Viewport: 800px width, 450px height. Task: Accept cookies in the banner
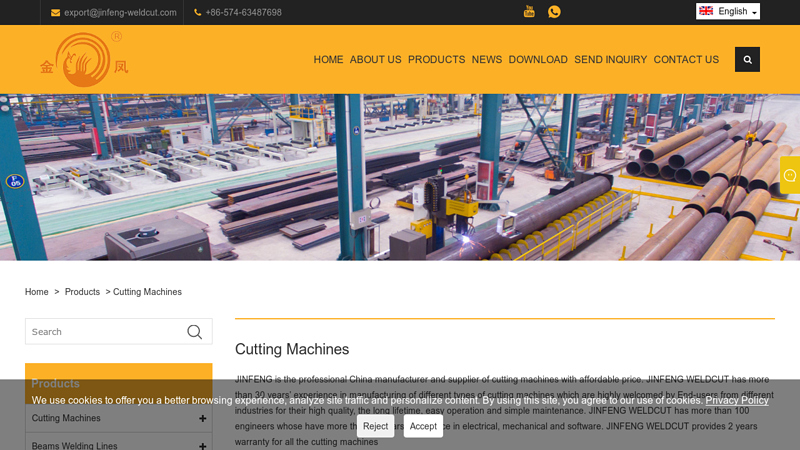(x=423, y=426)
